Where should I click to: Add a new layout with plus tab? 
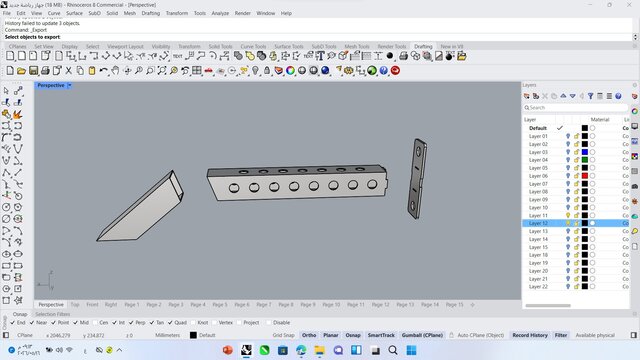click(x=472, y=305)
